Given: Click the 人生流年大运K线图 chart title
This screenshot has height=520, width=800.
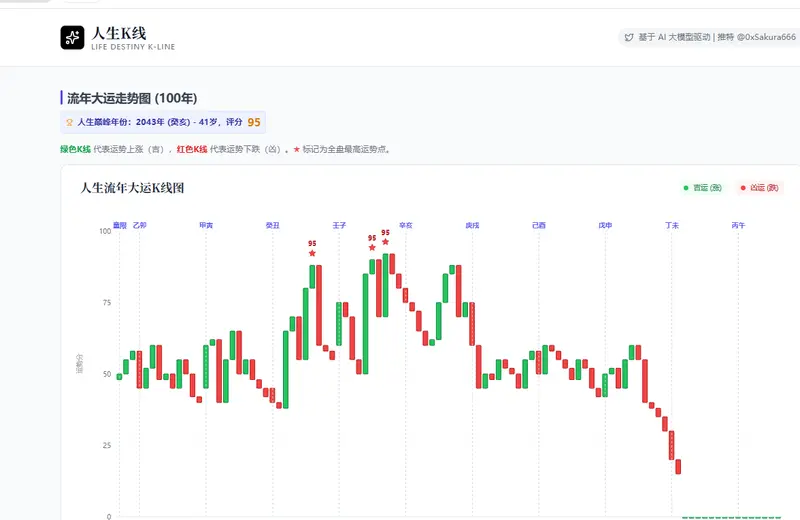Looking at the screenshot, I should point(132,188).
